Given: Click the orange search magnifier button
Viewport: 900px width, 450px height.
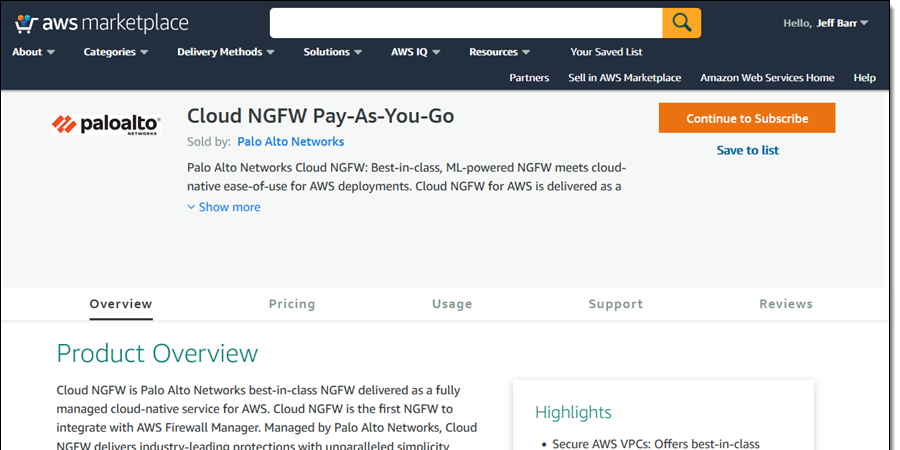Looking at the screenshot, I should [x=682, y=23].
